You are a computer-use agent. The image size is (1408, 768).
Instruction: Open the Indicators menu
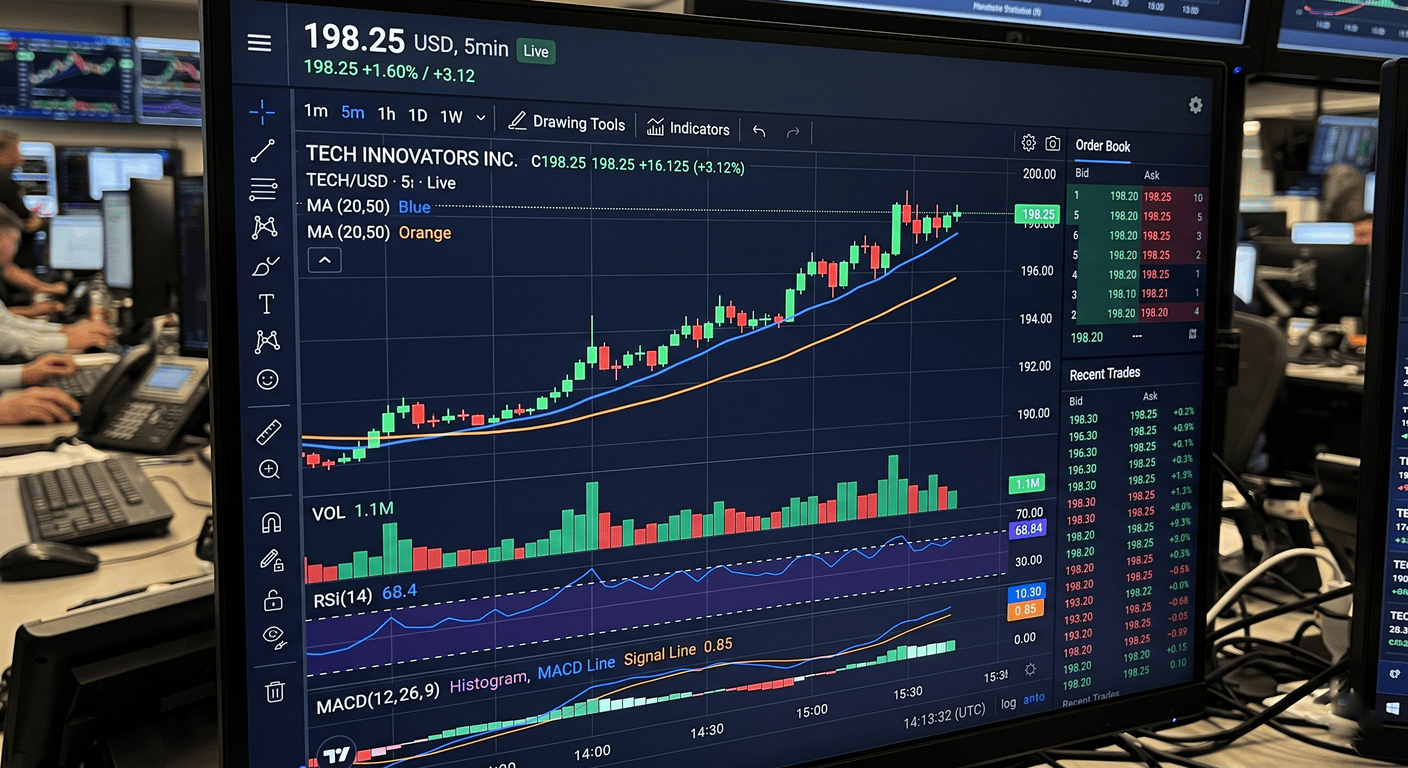688,128
